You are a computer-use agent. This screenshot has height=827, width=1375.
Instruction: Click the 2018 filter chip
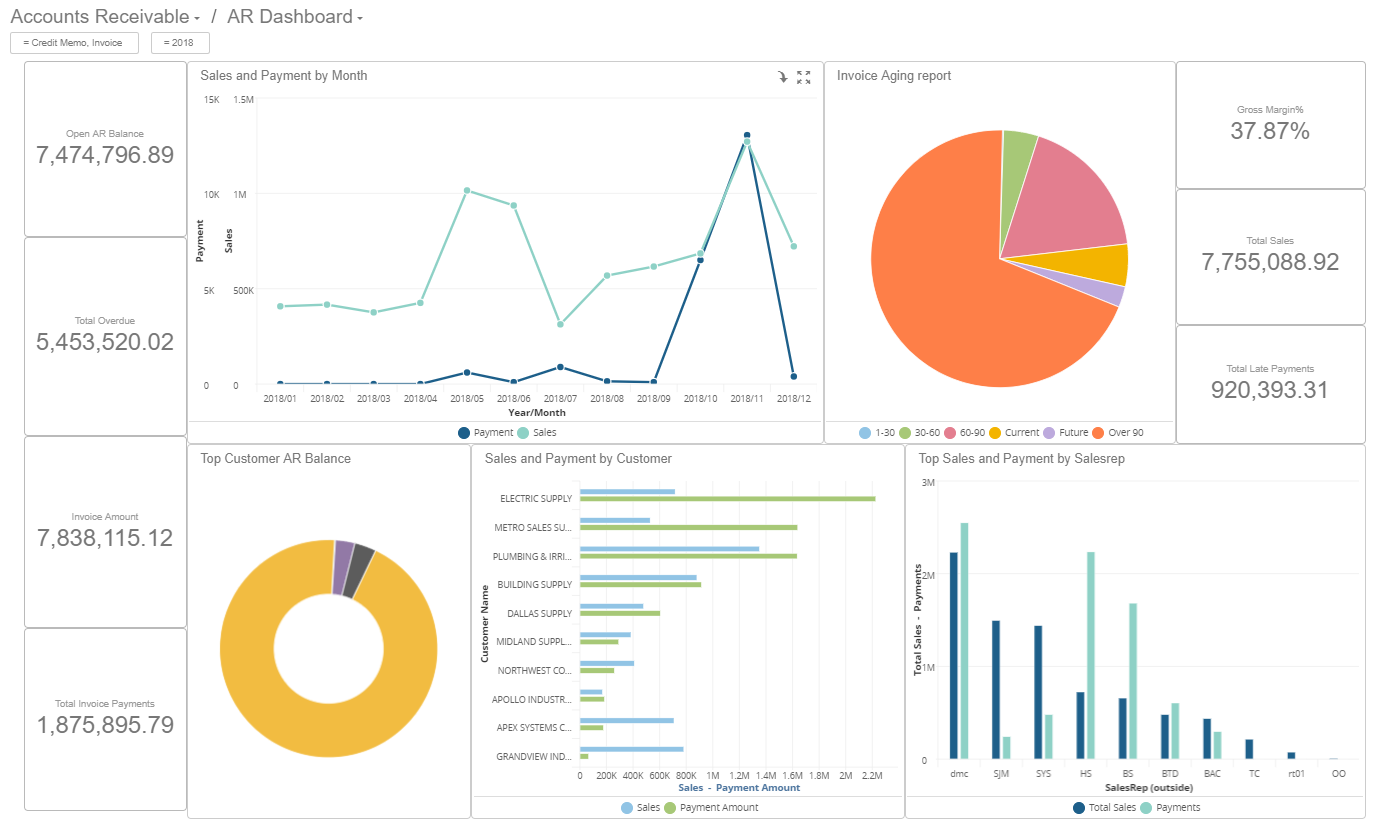point(180,43)
